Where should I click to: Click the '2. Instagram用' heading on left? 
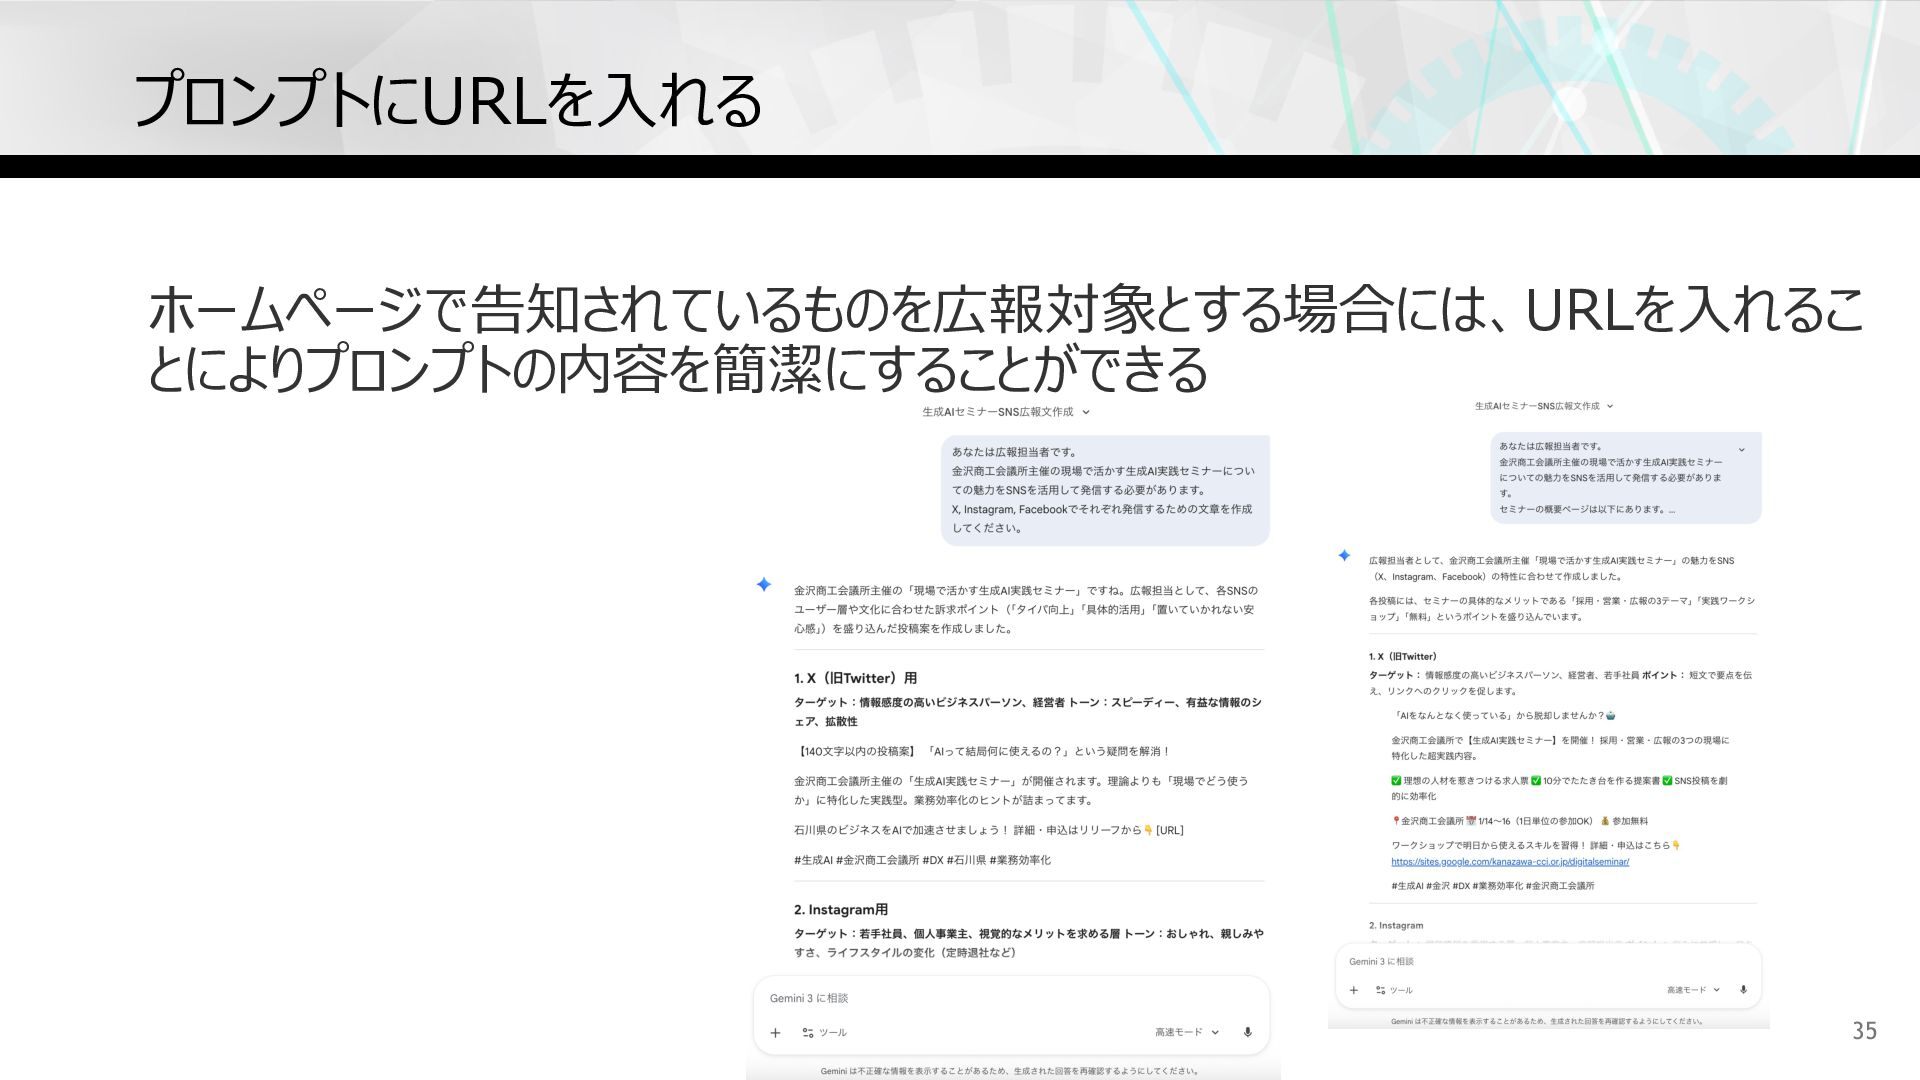(840, 910)
